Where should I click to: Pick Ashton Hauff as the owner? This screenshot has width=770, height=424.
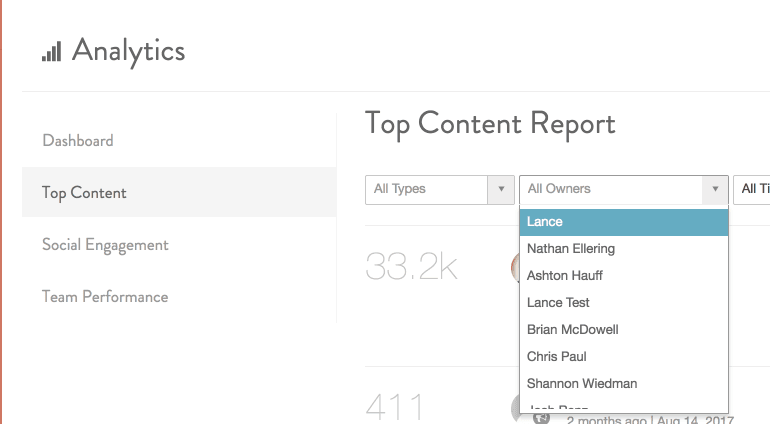pos(565,276)
